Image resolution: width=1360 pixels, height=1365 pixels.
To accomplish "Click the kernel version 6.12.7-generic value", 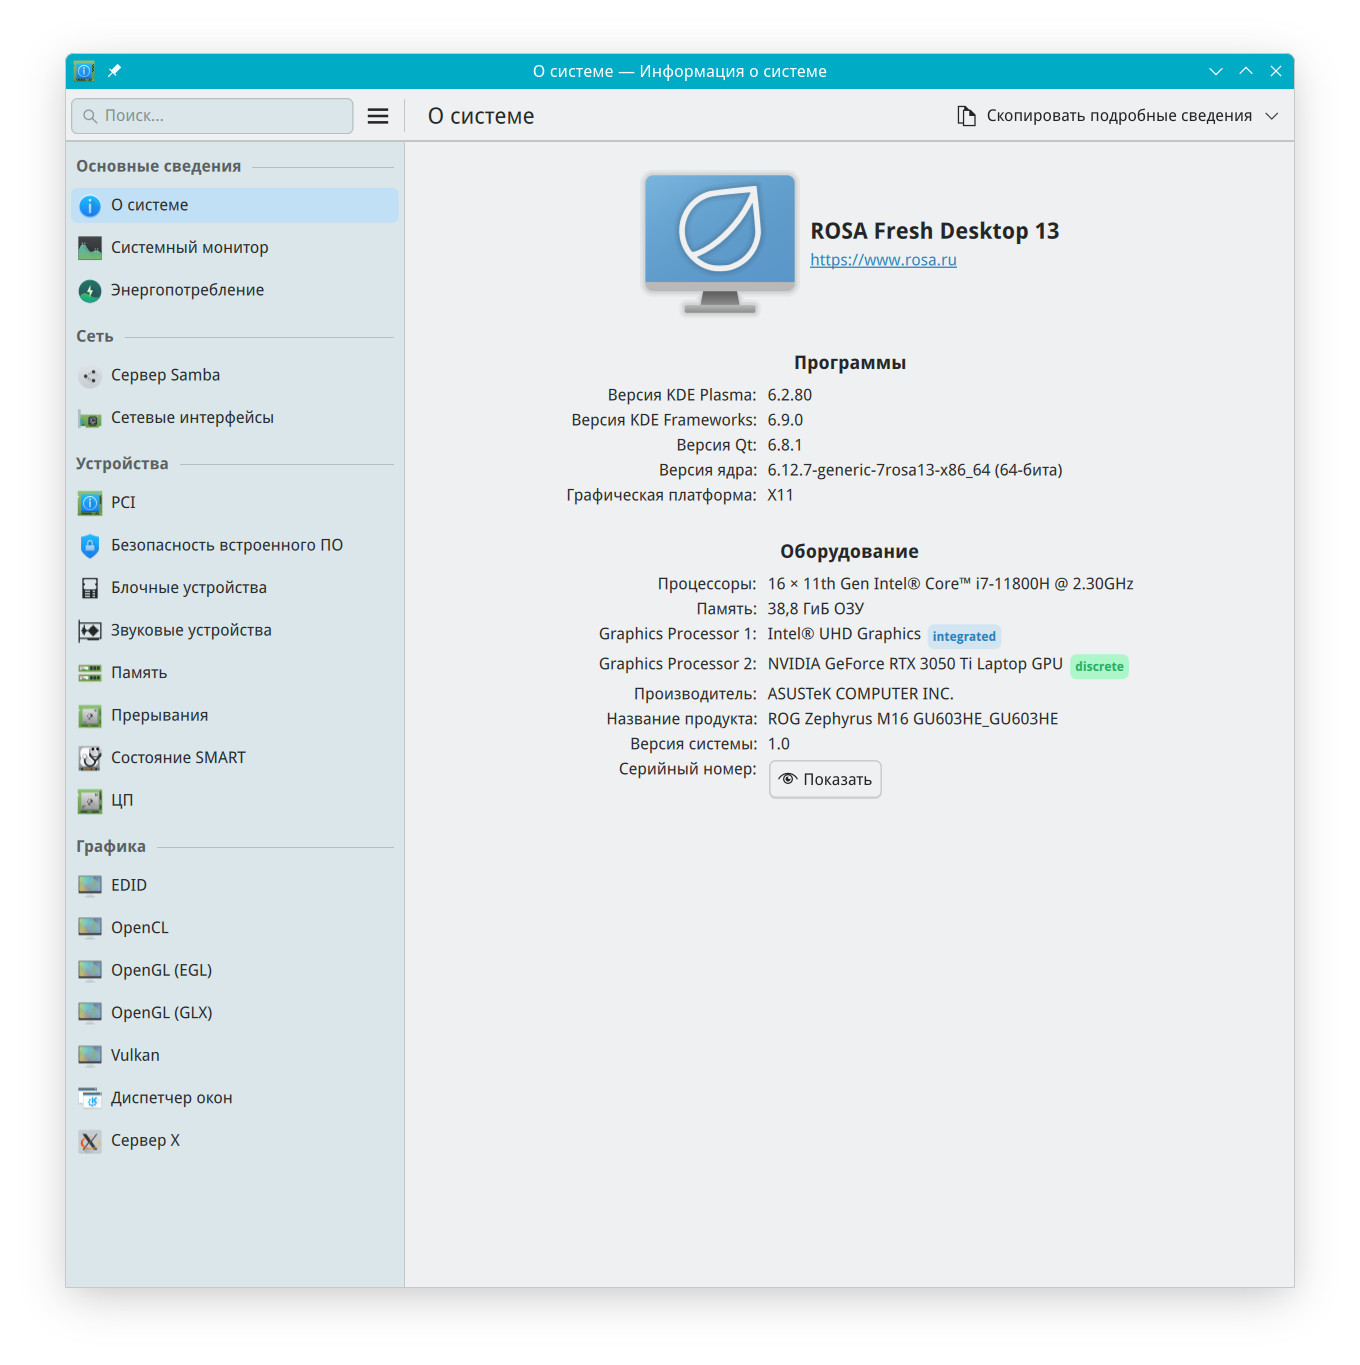I will coord(914,470).
